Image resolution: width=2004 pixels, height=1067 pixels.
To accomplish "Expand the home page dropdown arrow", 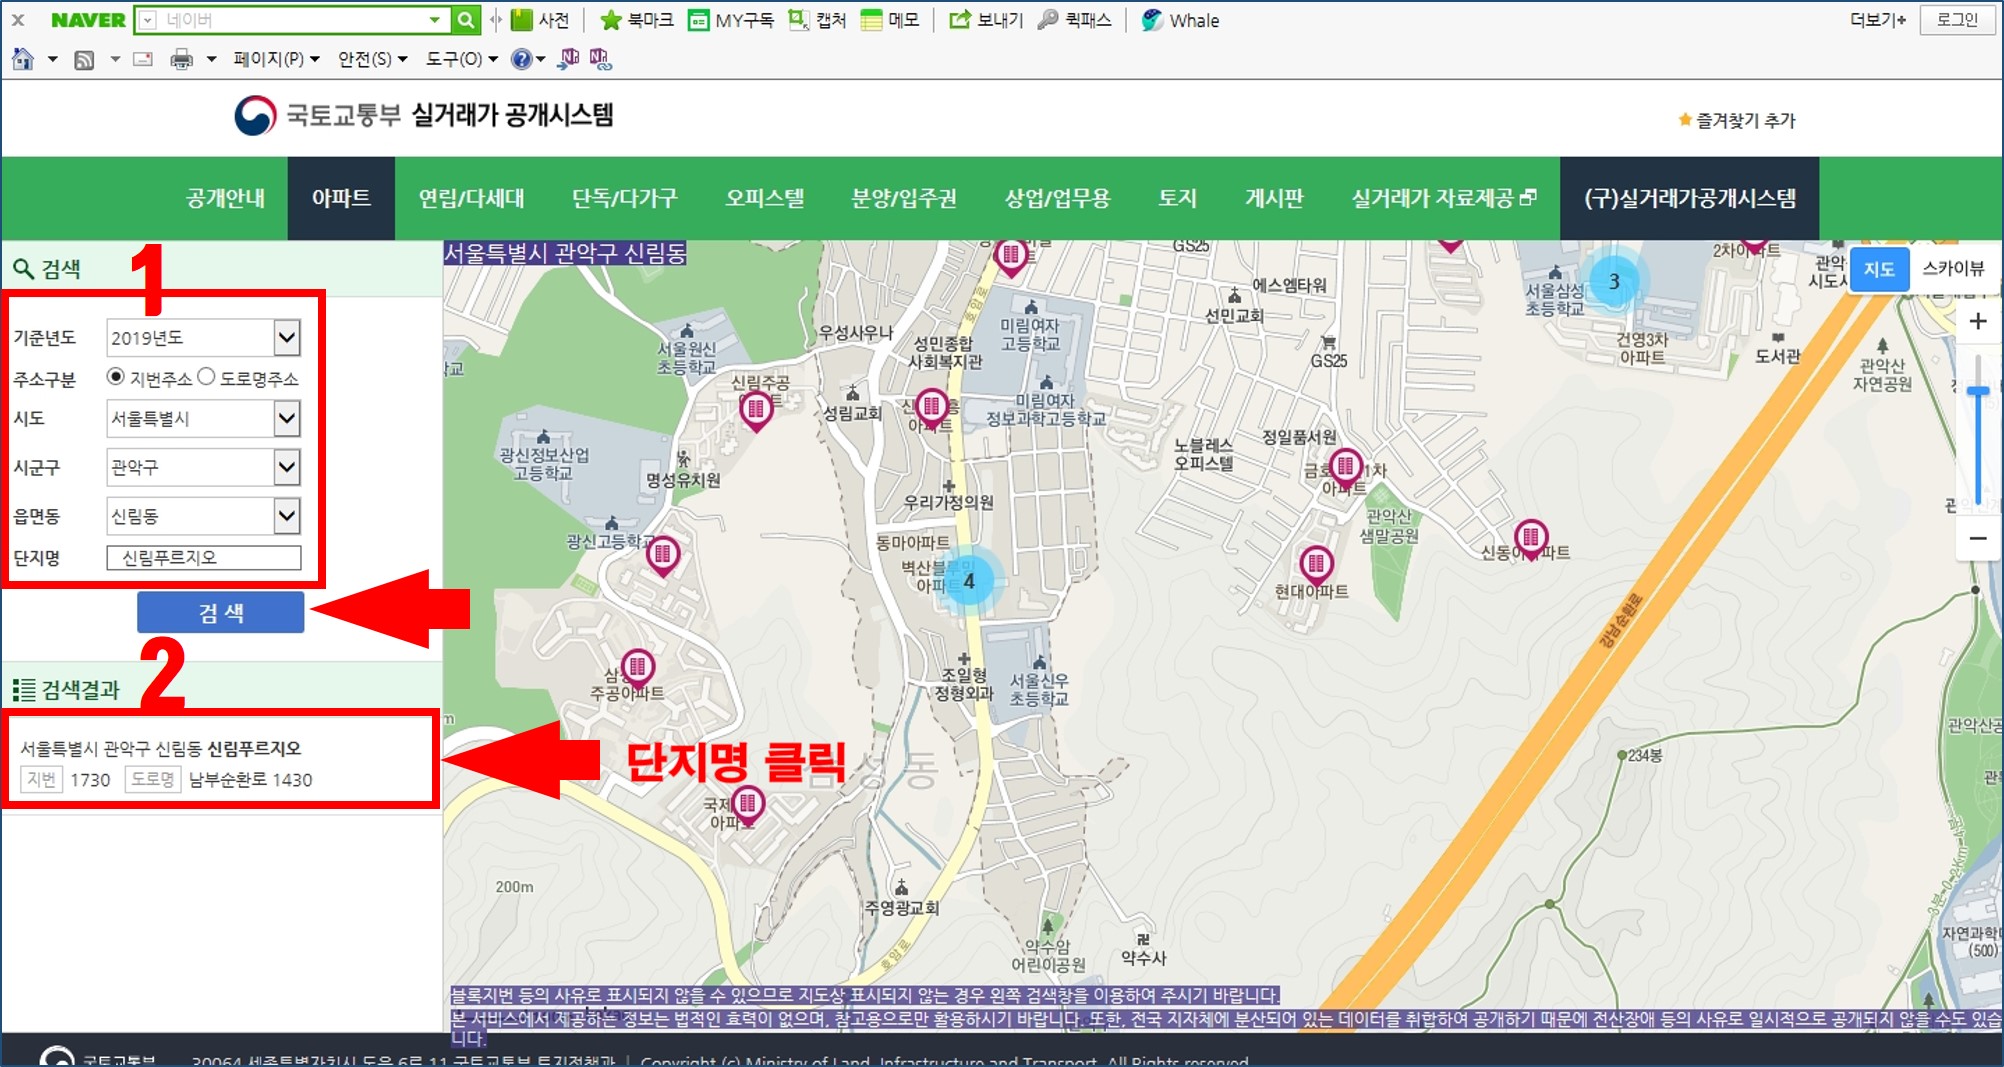I will click(53, 60).
